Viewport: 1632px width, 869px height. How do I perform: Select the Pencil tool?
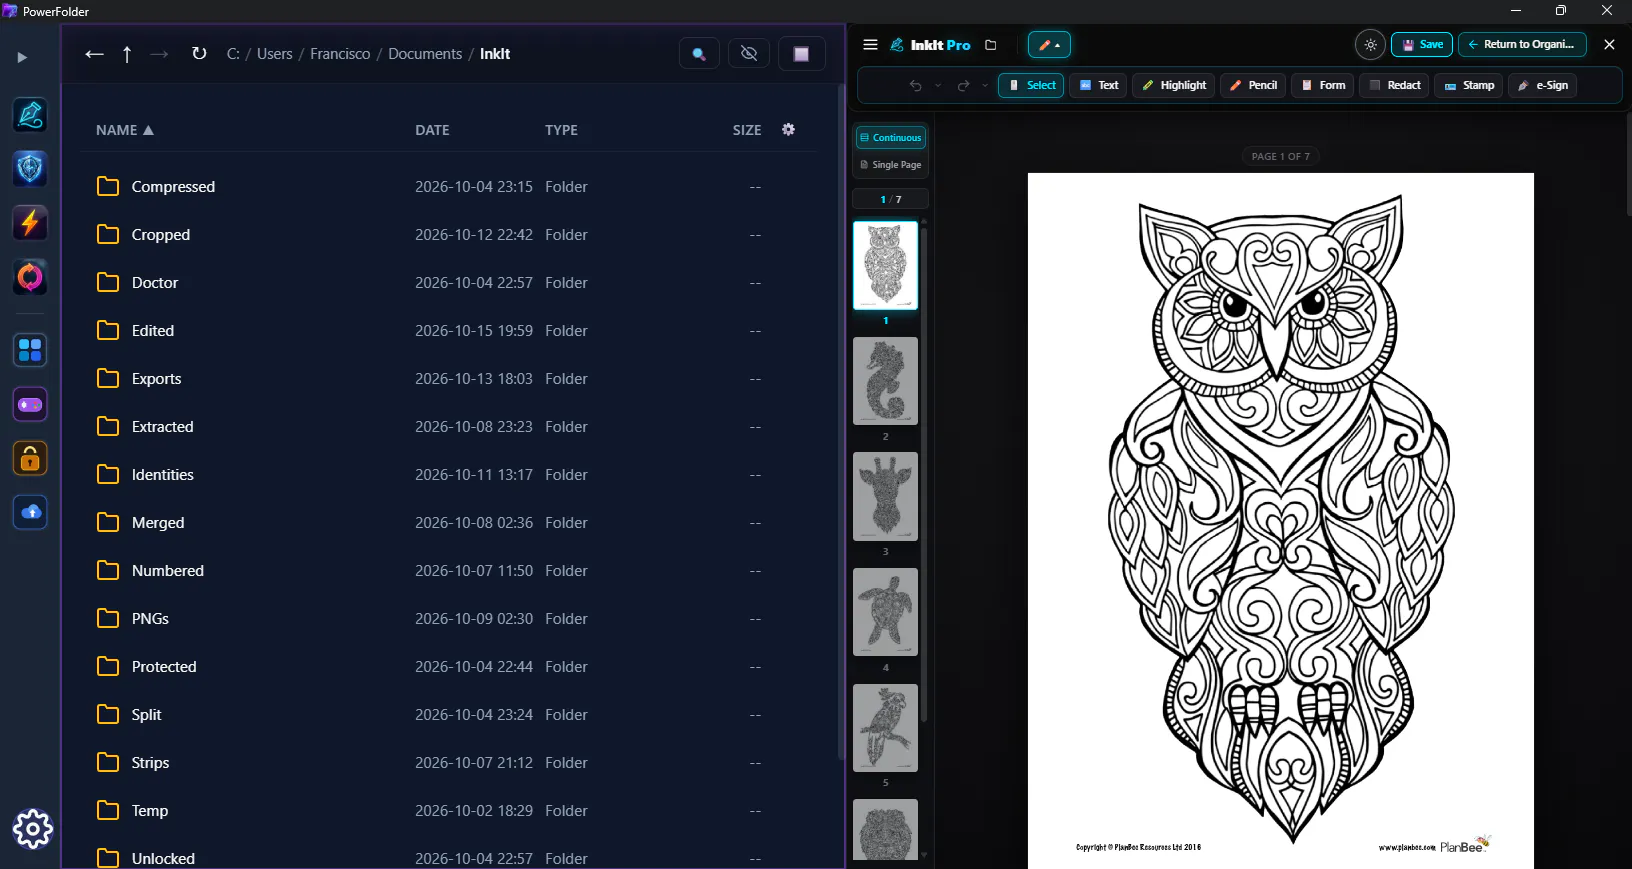point(1253,85)
